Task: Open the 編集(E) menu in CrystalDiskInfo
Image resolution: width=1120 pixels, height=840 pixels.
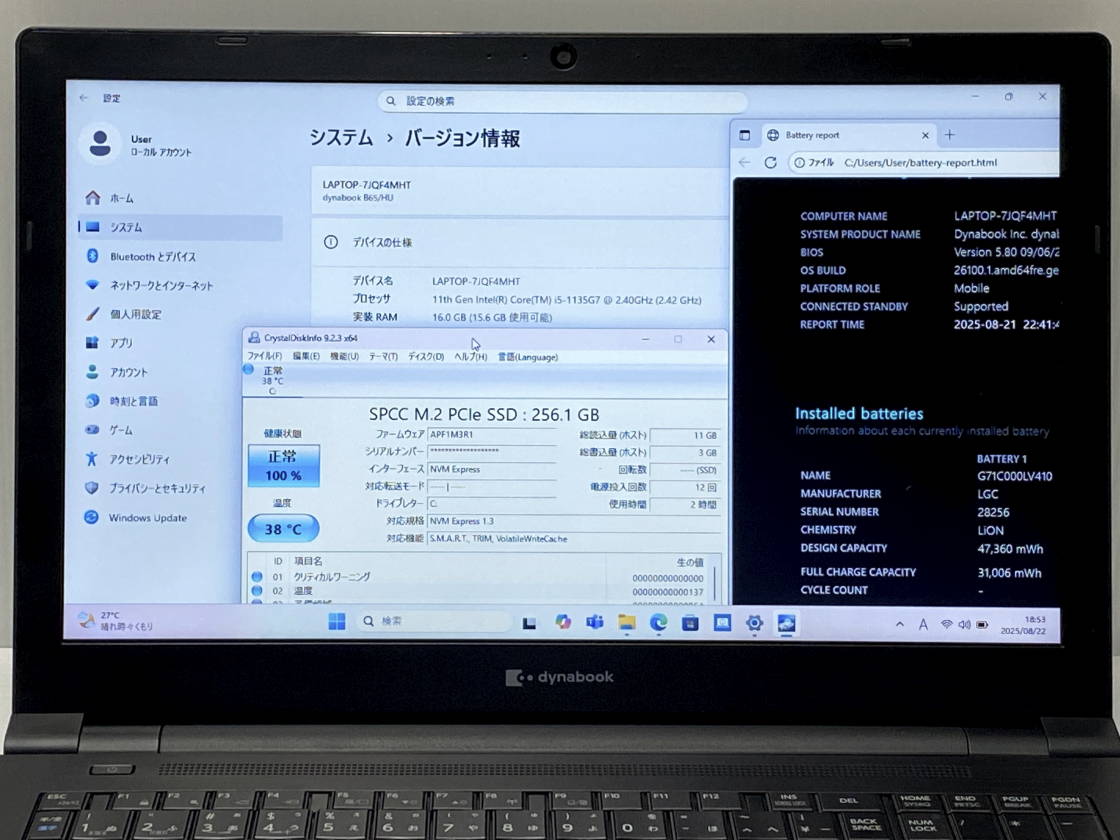Action: coord(306,356)
